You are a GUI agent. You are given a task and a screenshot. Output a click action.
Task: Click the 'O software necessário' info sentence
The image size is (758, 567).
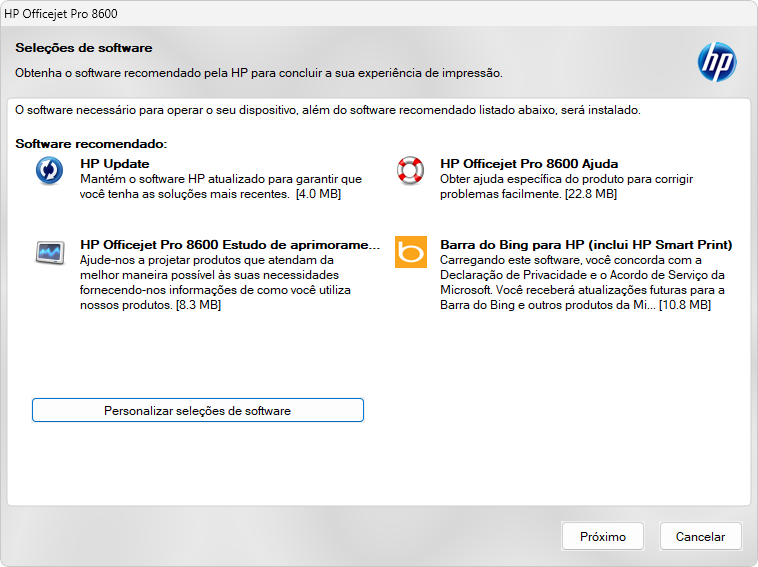click(328, 110)
